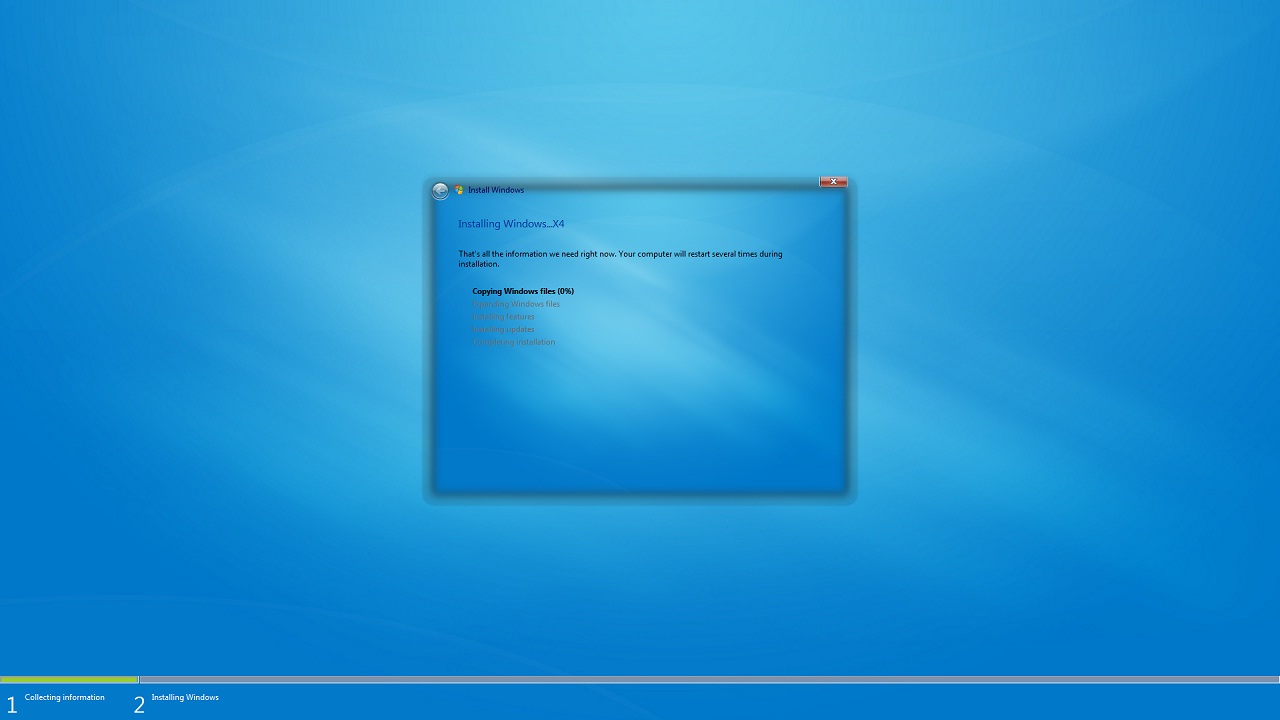The image size is (1280, 720).
Task: Click the restart information paragraph
Action: pos(620,259)
